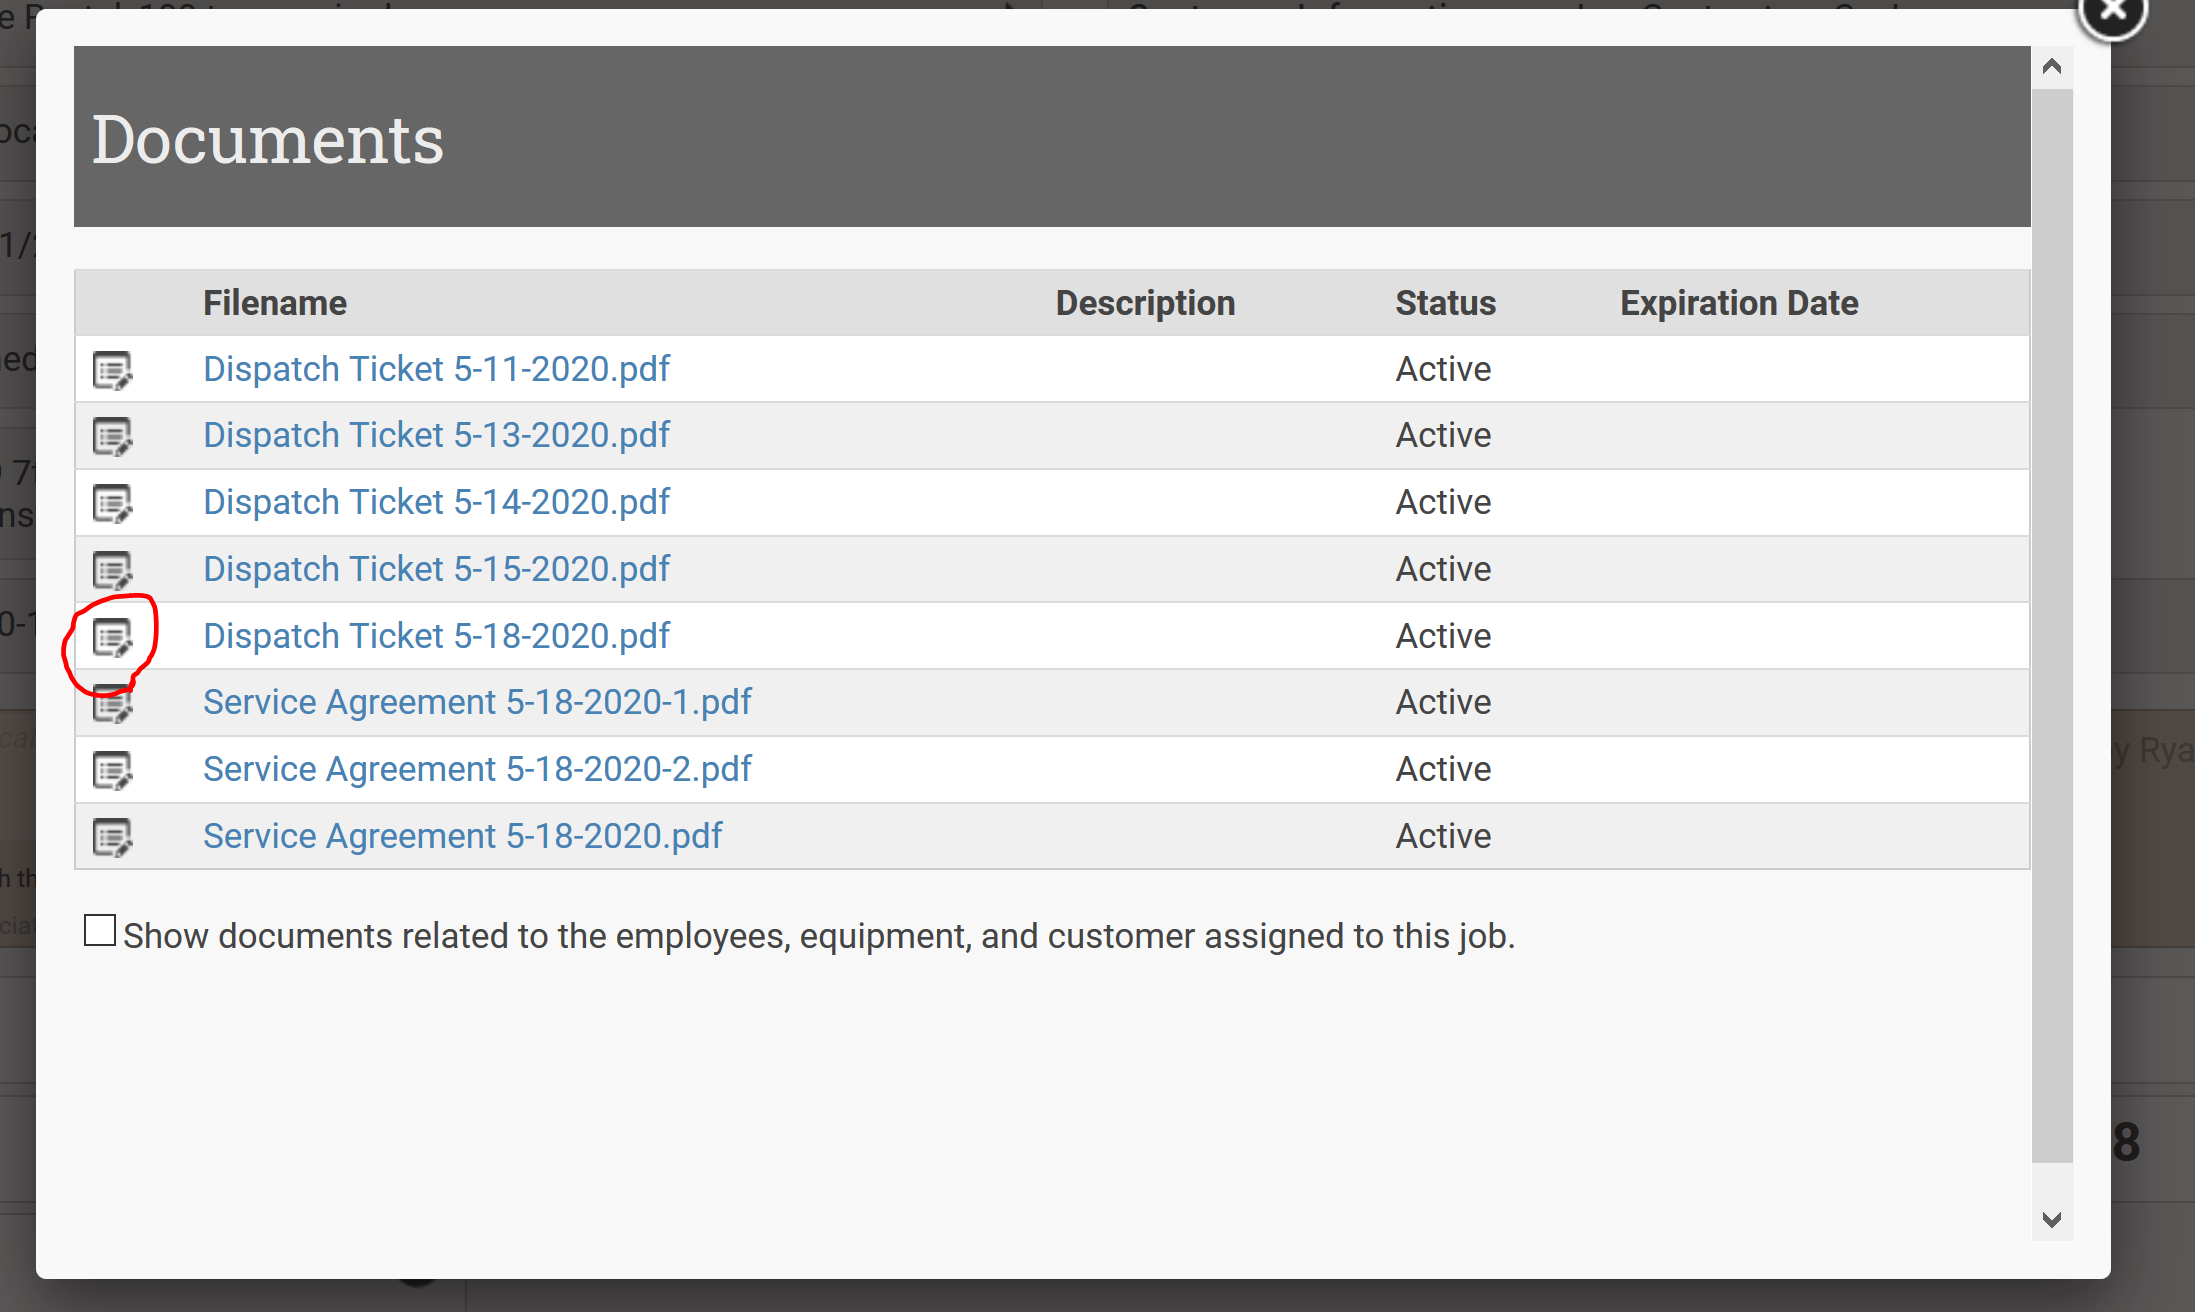Edit icon for Dispatch Ticket 5-11-2020.pdf
2195x1312 pixels.
point(112,370)
